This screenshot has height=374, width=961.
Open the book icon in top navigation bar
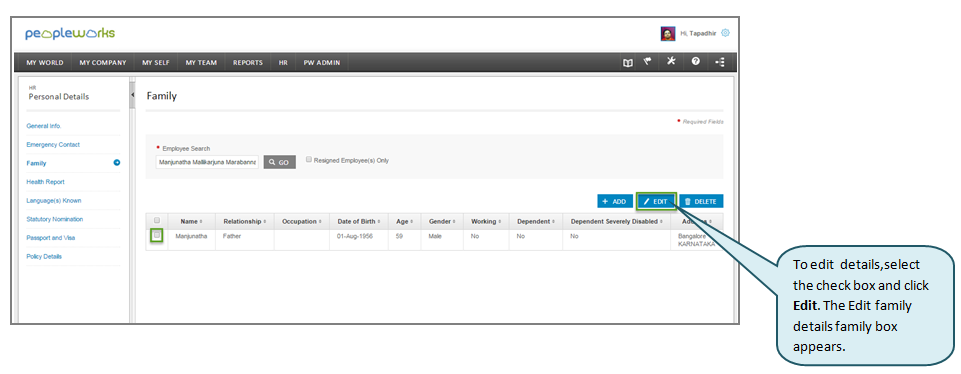point(628,63)
